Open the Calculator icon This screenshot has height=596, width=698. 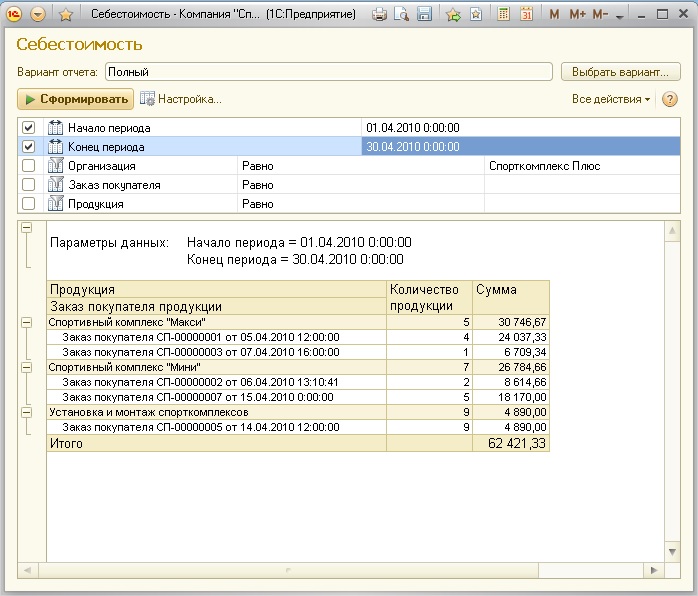tap(502, 15)
